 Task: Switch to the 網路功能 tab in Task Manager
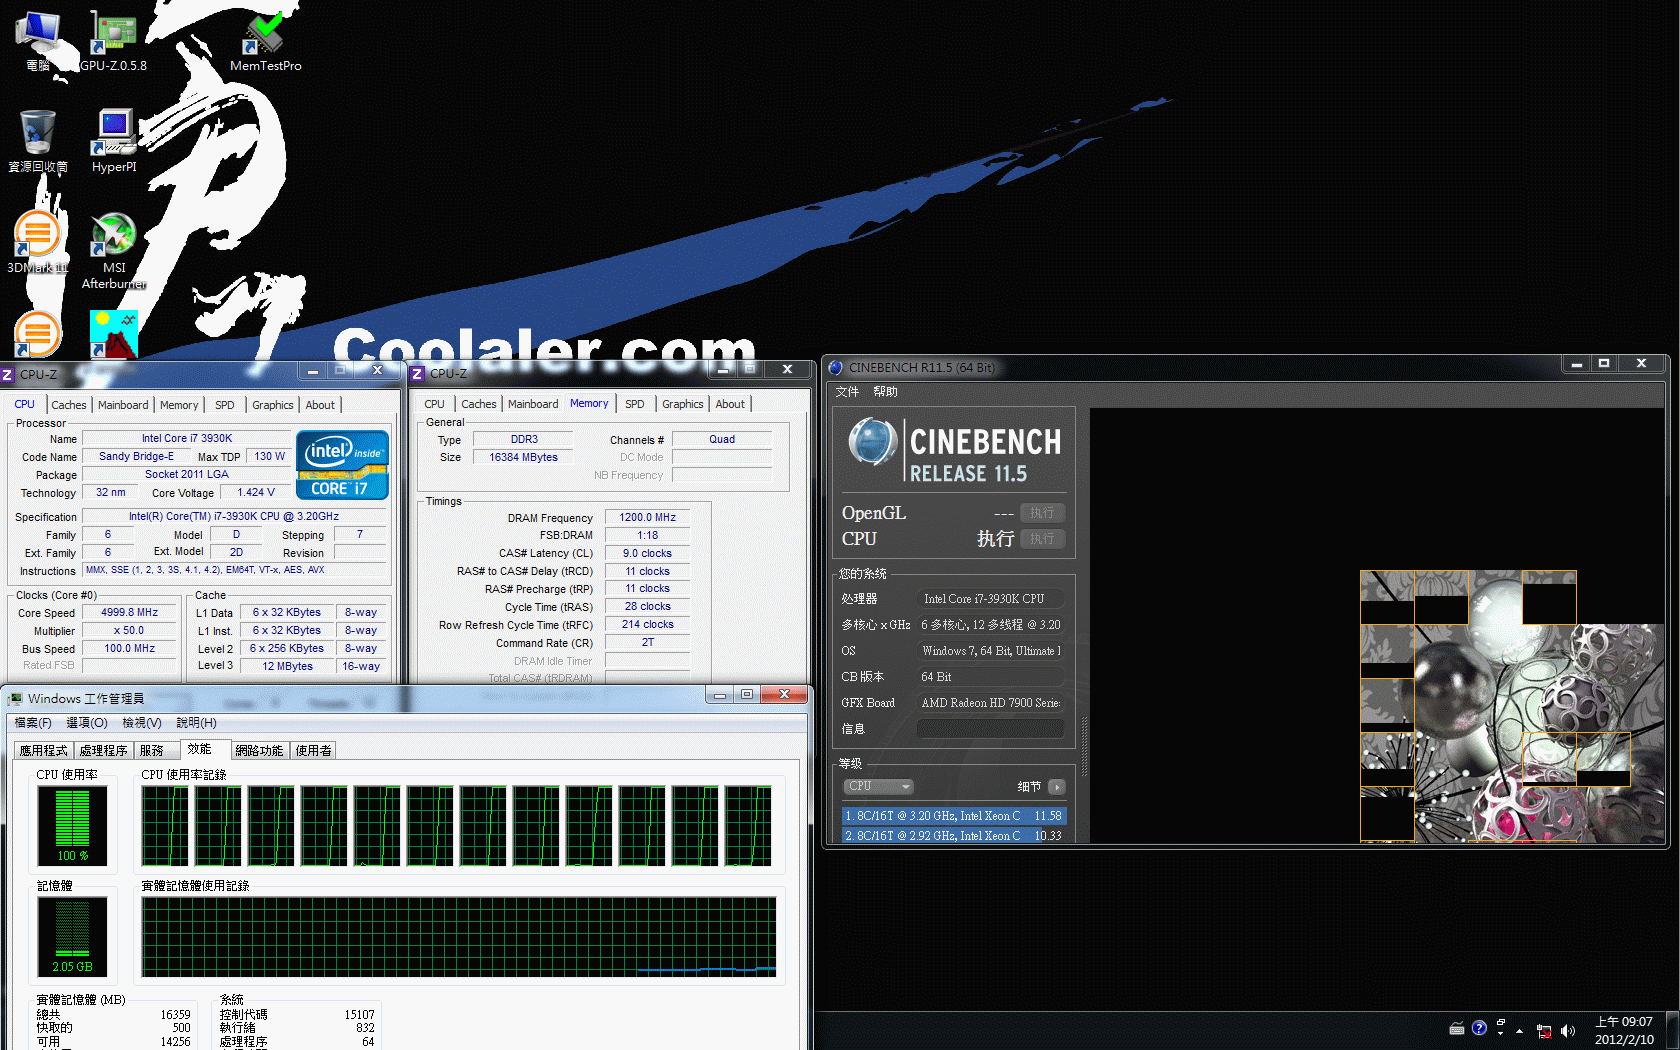260,750
